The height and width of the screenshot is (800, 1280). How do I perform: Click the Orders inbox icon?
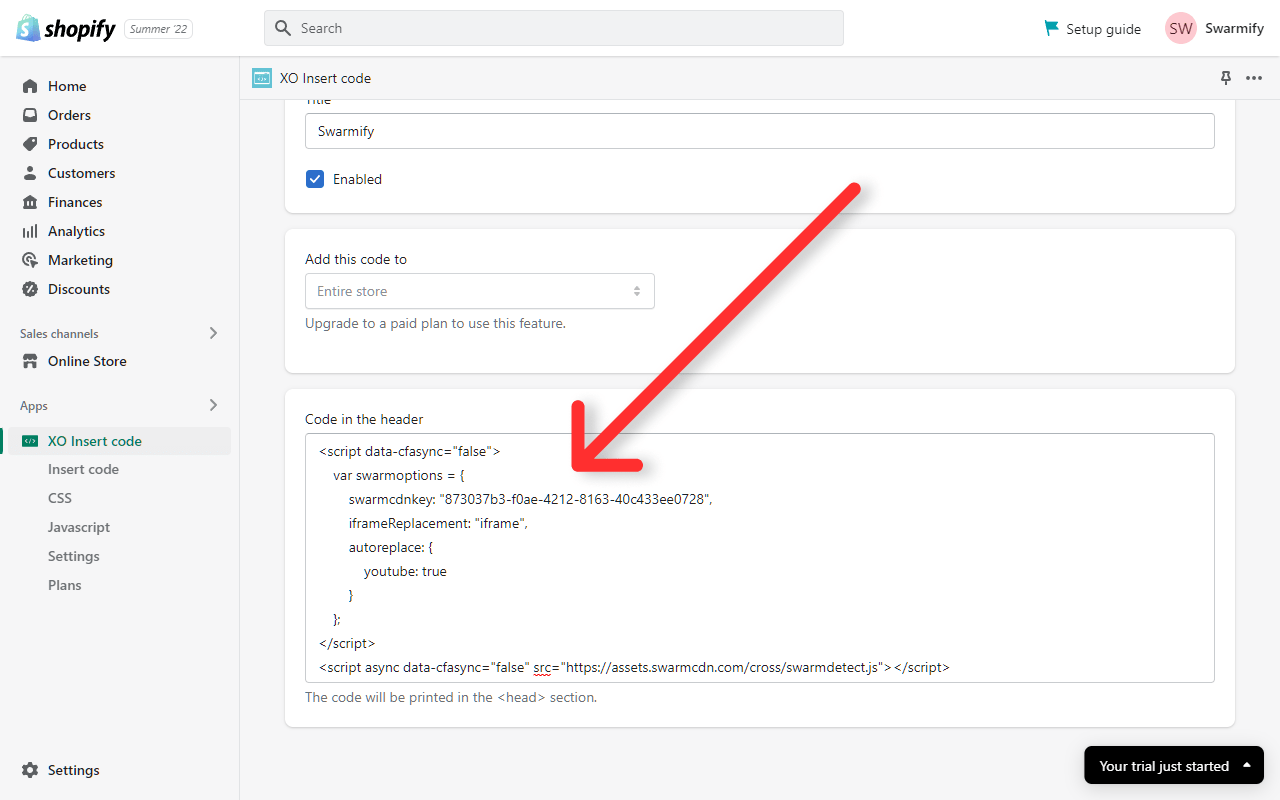[x=30, y=115]
